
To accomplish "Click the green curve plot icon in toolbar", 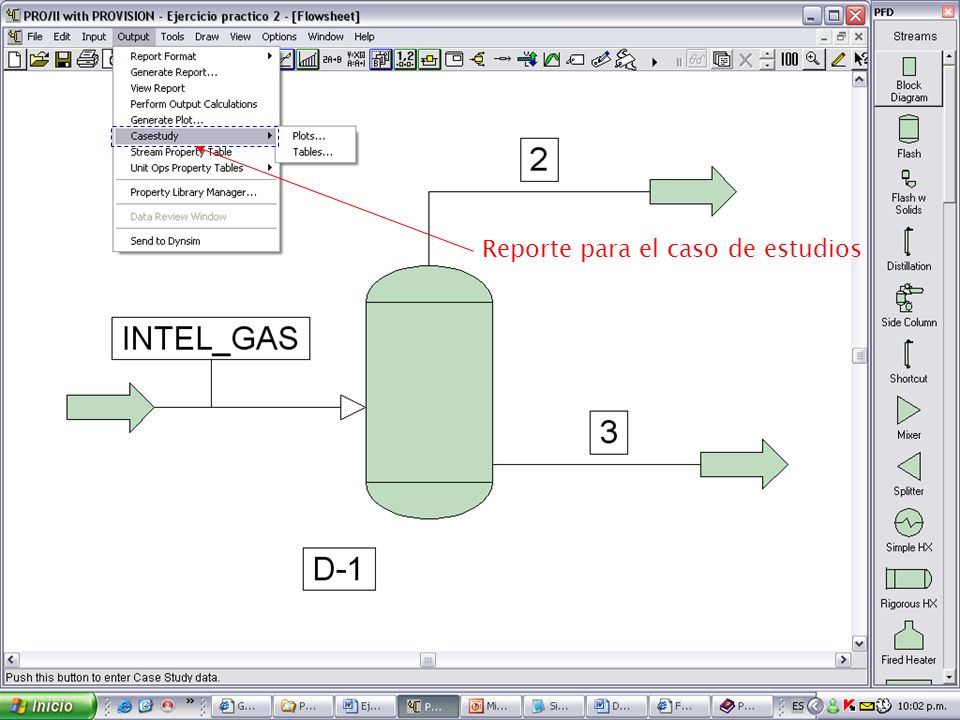I will pos(552,59).
